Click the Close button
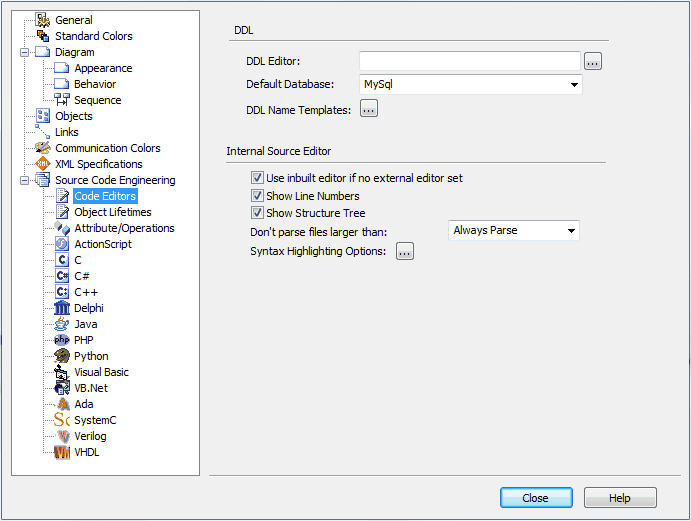Image resolution: width=691 pixels, height=521 pixels. pyautogui.click(x=536, y=497)
